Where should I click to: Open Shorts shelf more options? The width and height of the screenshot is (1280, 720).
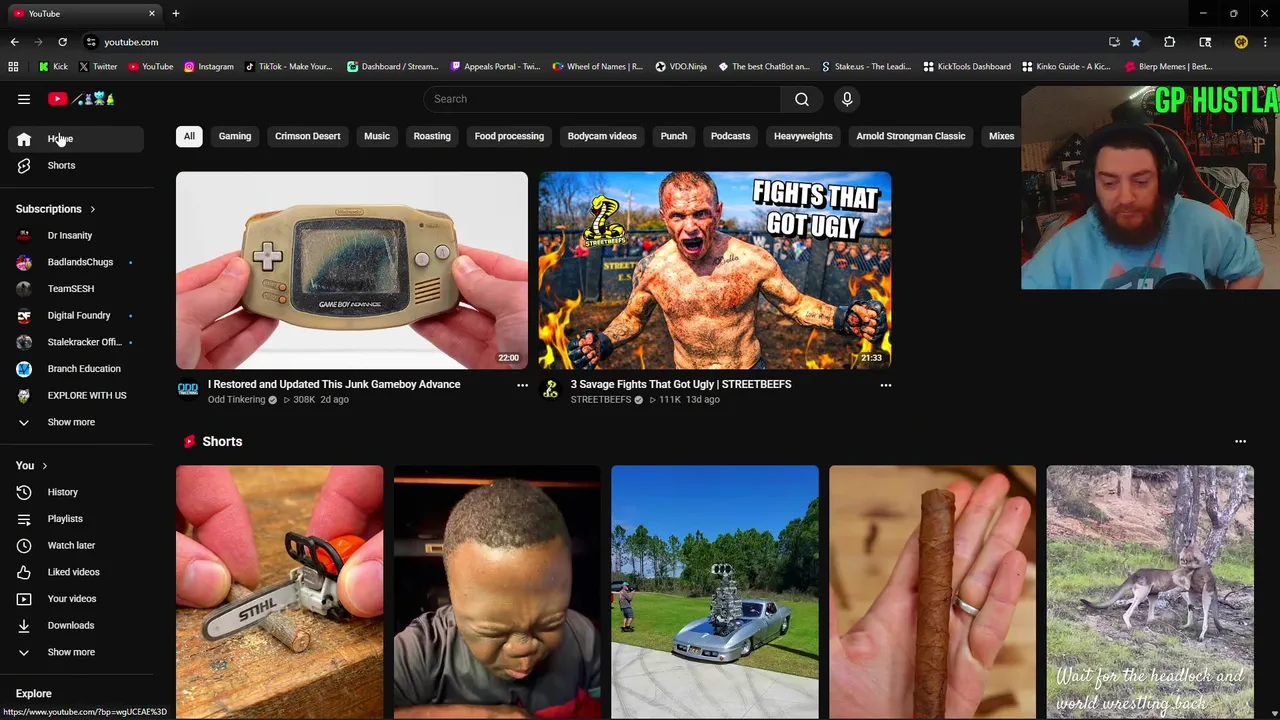pos(1240,441)
